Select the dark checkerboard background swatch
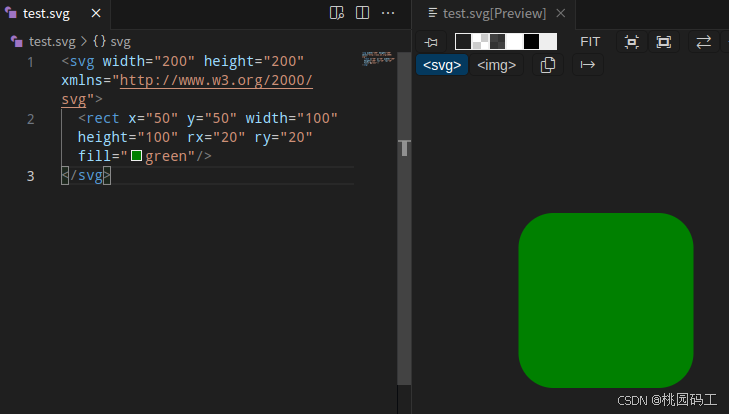The width and height of the screenshot is (729, 414). [x=497, y=41]
